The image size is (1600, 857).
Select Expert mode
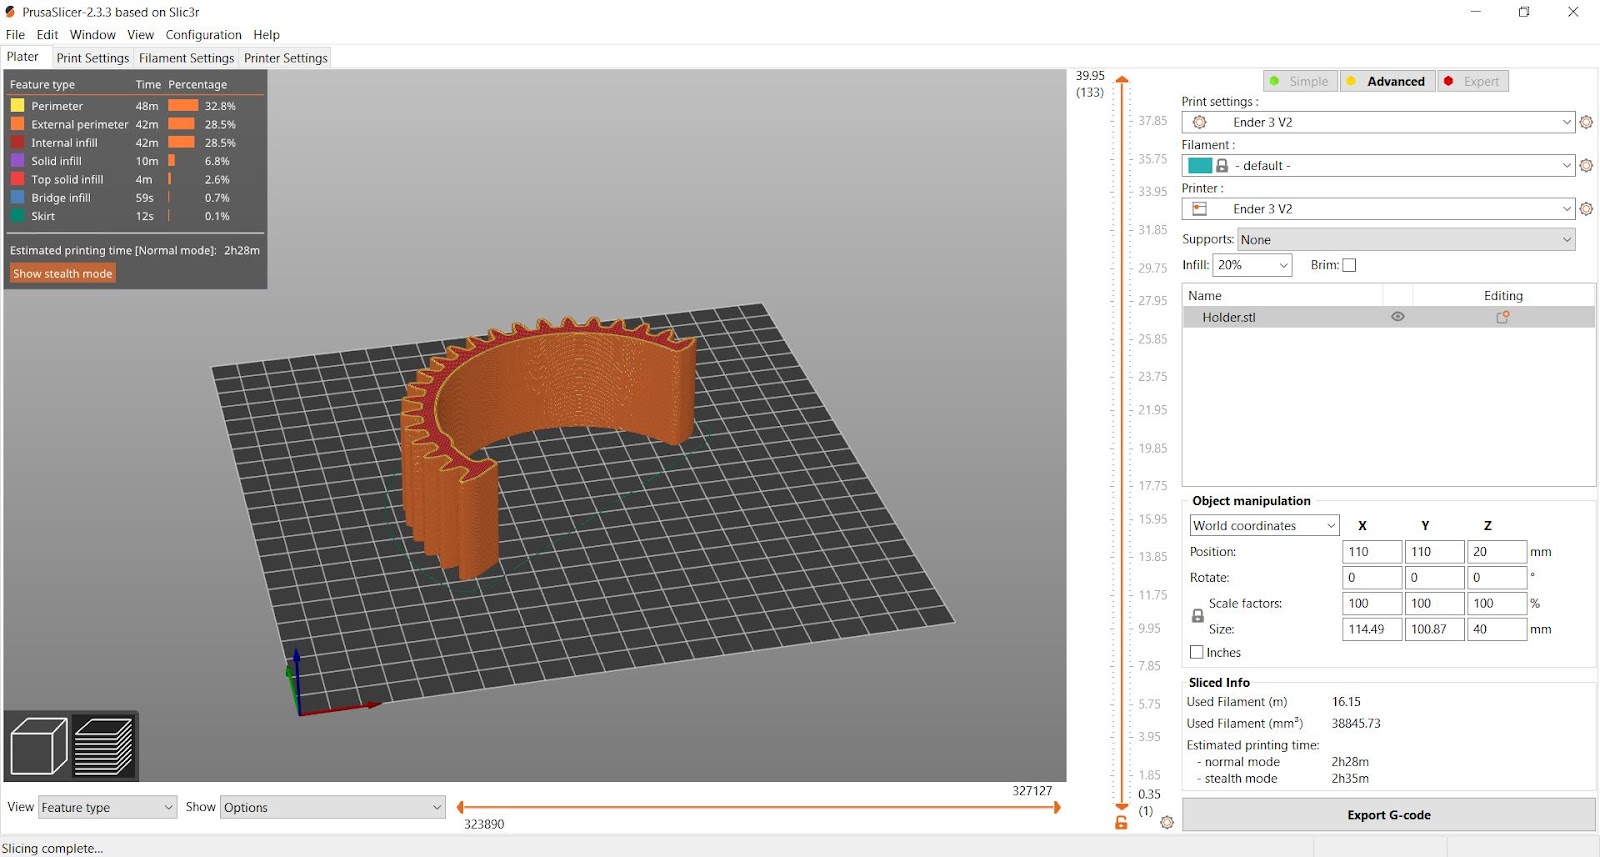pyautogui.click(x=1472, y=81)
